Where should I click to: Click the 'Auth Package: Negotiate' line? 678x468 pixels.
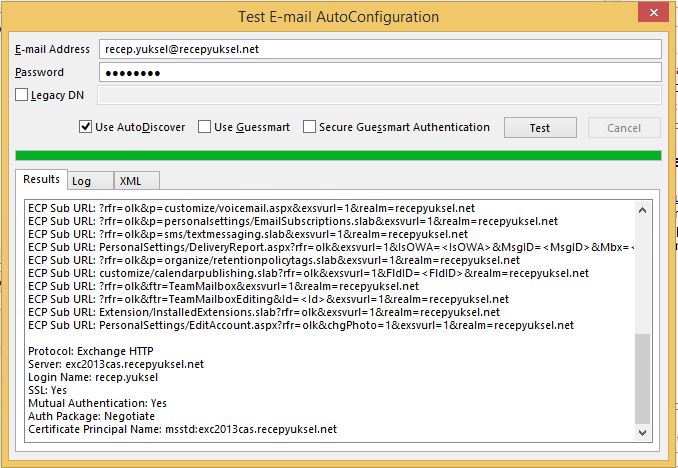[x=91, y=416]
